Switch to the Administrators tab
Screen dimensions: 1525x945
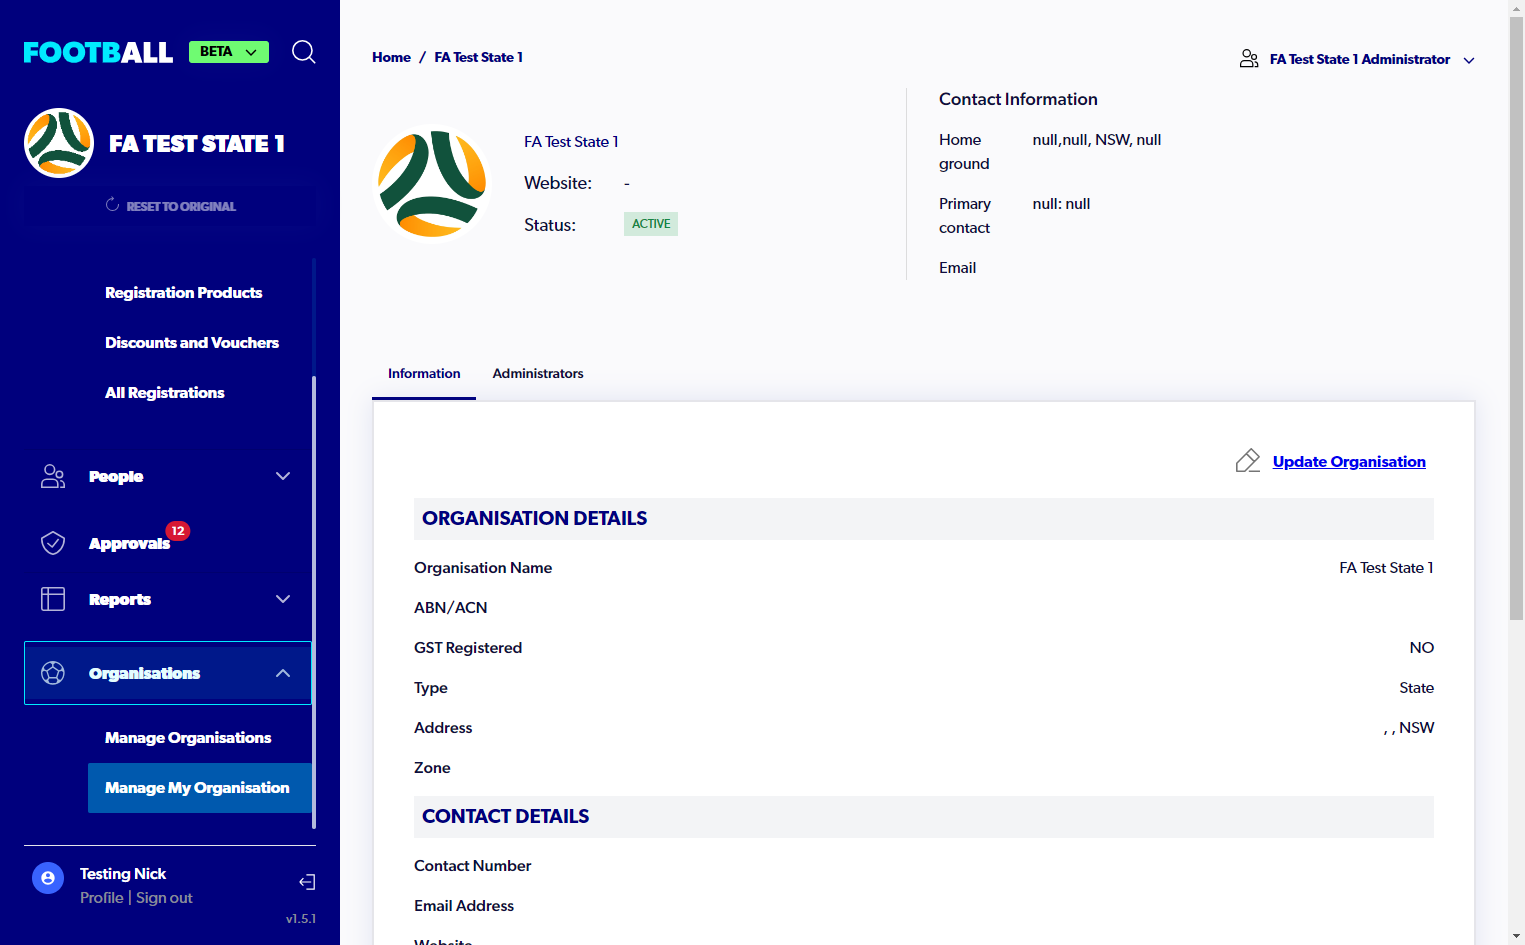click(538, 374)
